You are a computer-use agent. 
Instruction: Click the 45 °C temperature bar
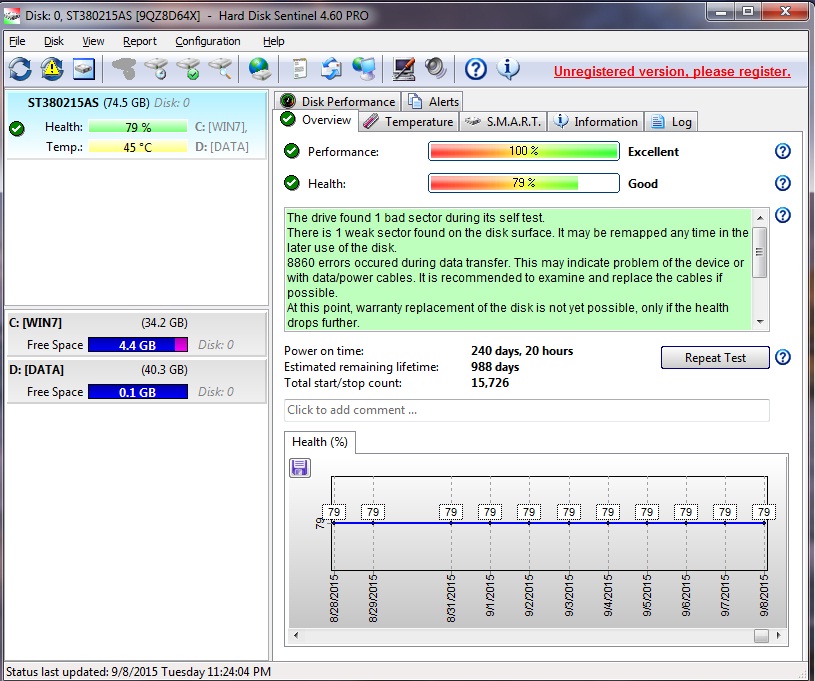point(138,147)
